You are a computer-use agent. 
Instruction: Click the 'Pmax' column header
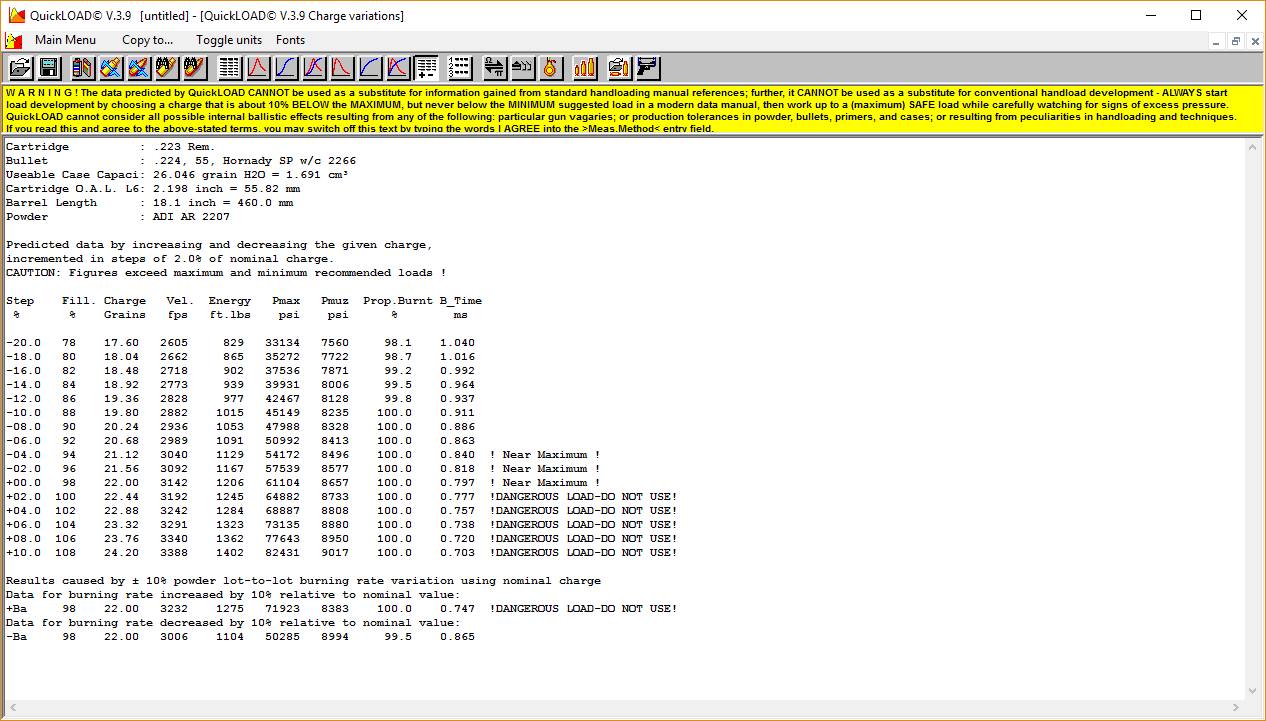click(x=286, y=301)
